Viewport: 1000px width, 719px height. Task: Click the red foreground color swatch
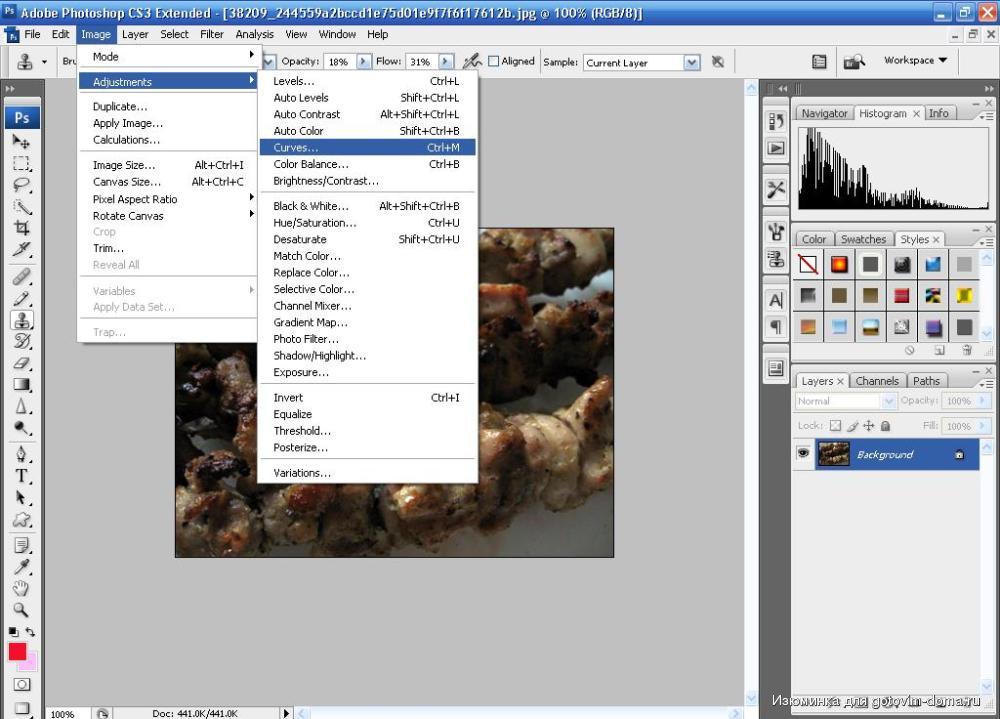[x=17, y=651]
